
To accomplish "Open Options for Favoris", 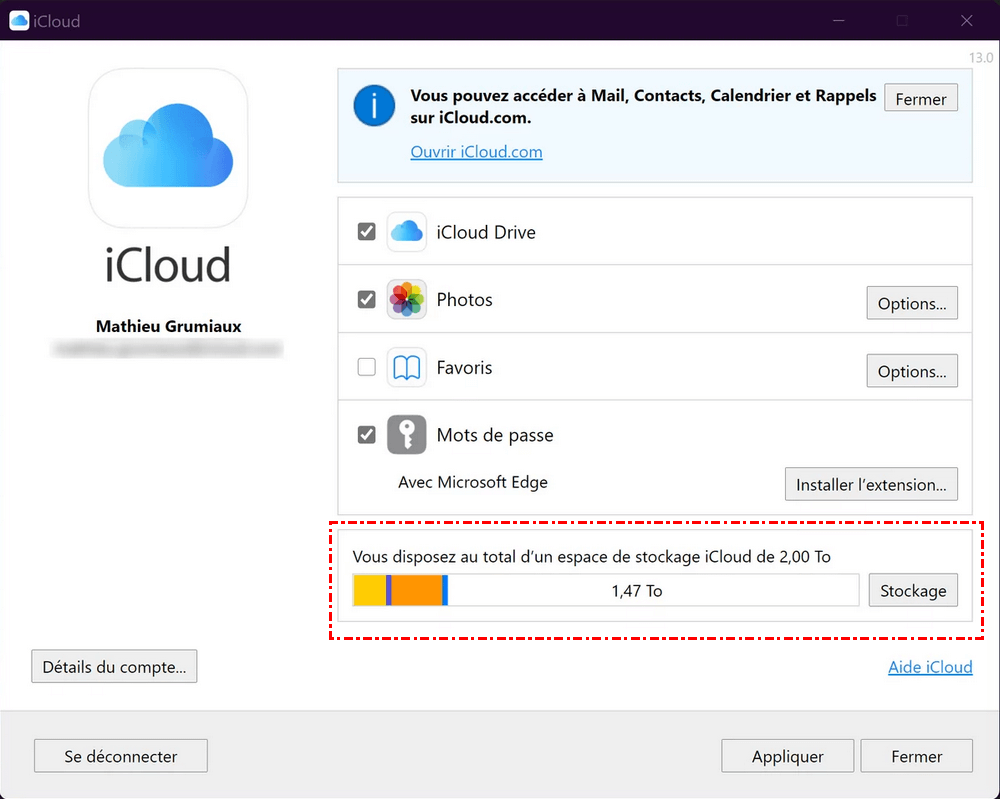I will 911,371.
